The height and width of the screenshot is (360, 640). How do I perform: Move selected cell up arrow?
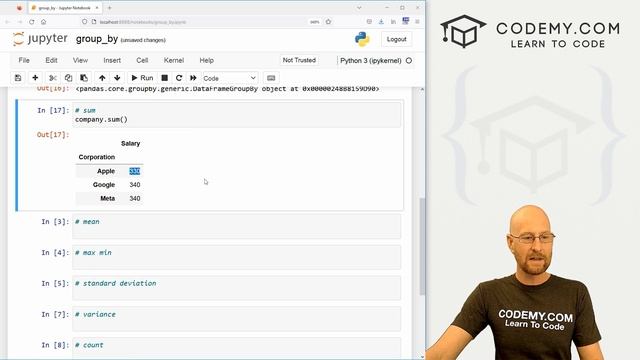[x=102, y=78]
